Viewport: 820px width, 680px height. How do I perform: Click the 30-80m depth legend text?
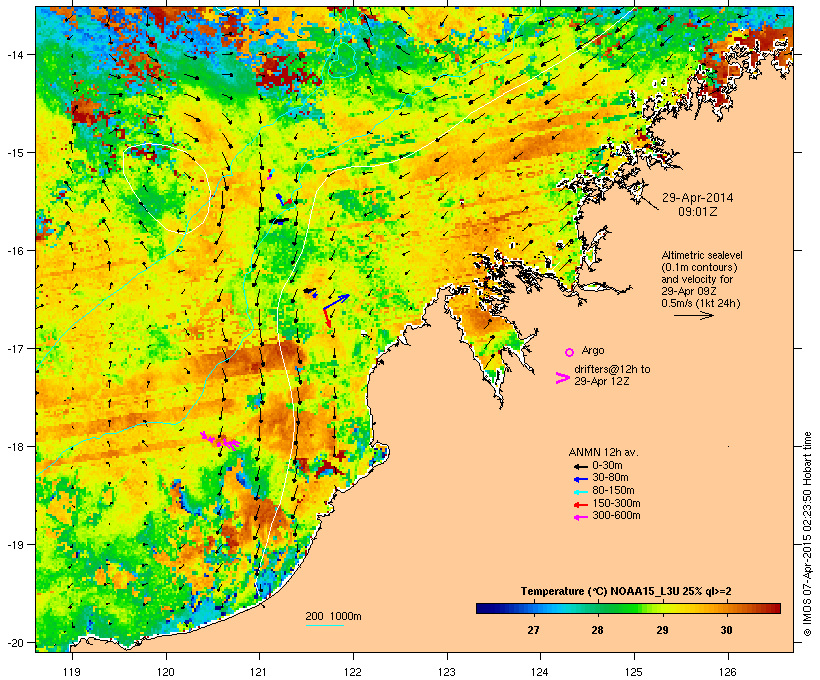tap(610, 478)
